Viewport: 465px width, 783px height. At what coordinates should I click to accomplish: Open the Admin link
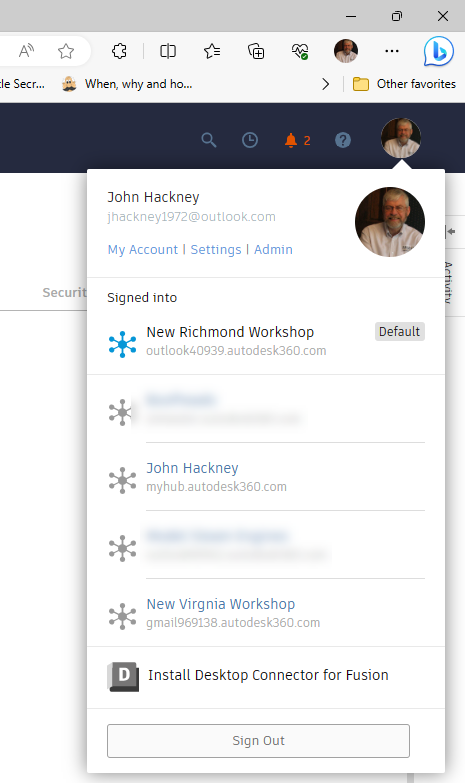click(x=273, y=249)
